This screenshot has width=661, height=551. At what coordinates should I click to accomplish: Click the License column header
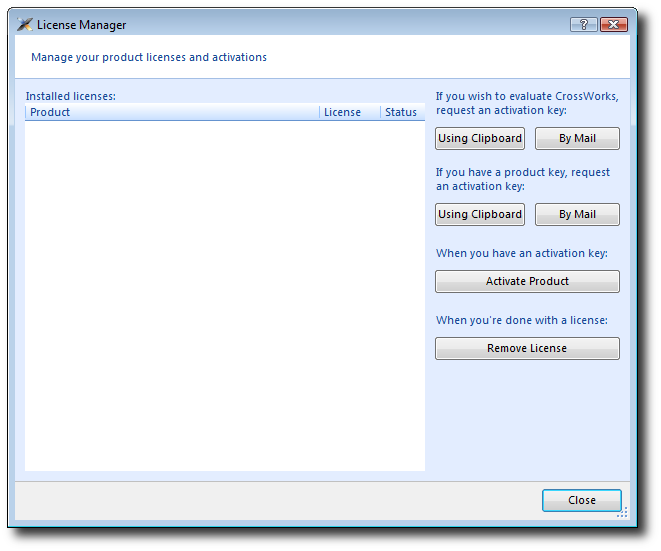(343, 112)
